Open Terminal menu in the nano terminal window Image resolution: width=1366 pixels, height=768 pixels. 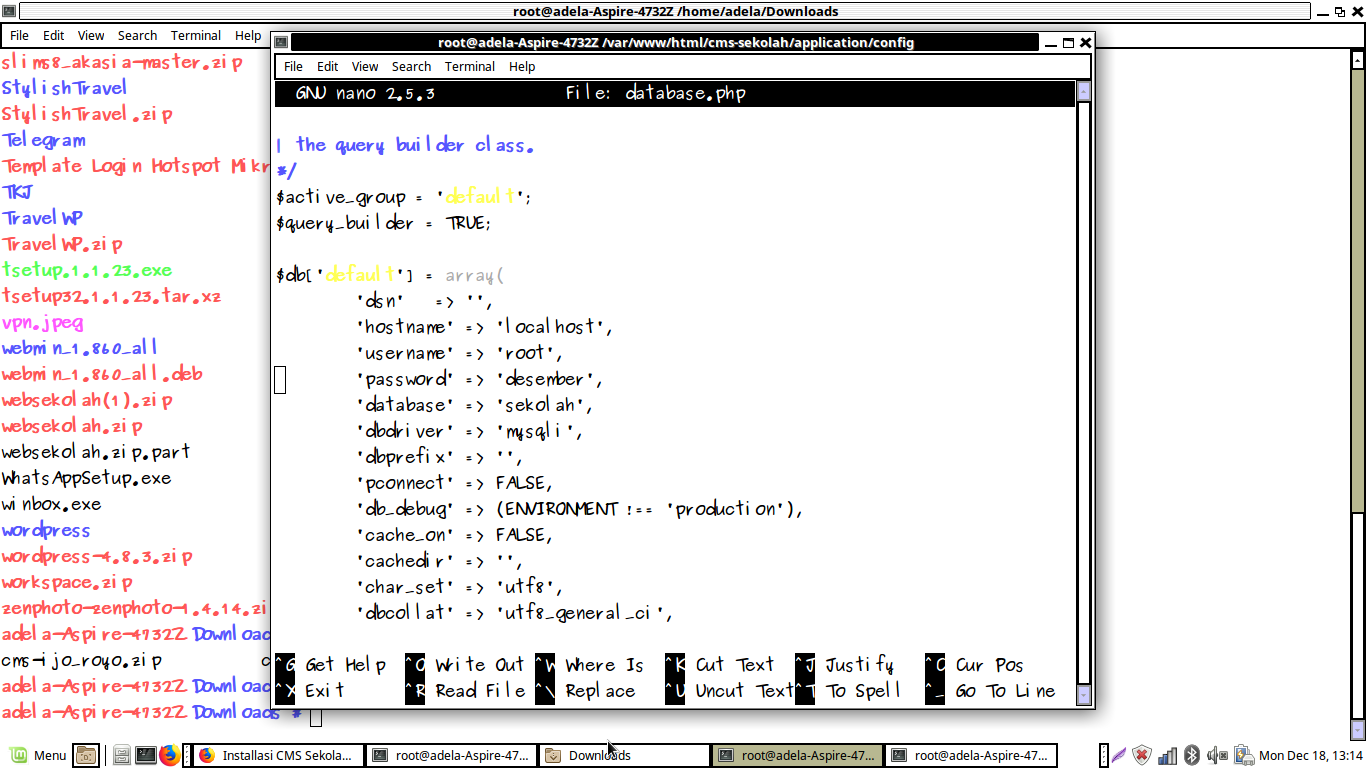[470, 66]
